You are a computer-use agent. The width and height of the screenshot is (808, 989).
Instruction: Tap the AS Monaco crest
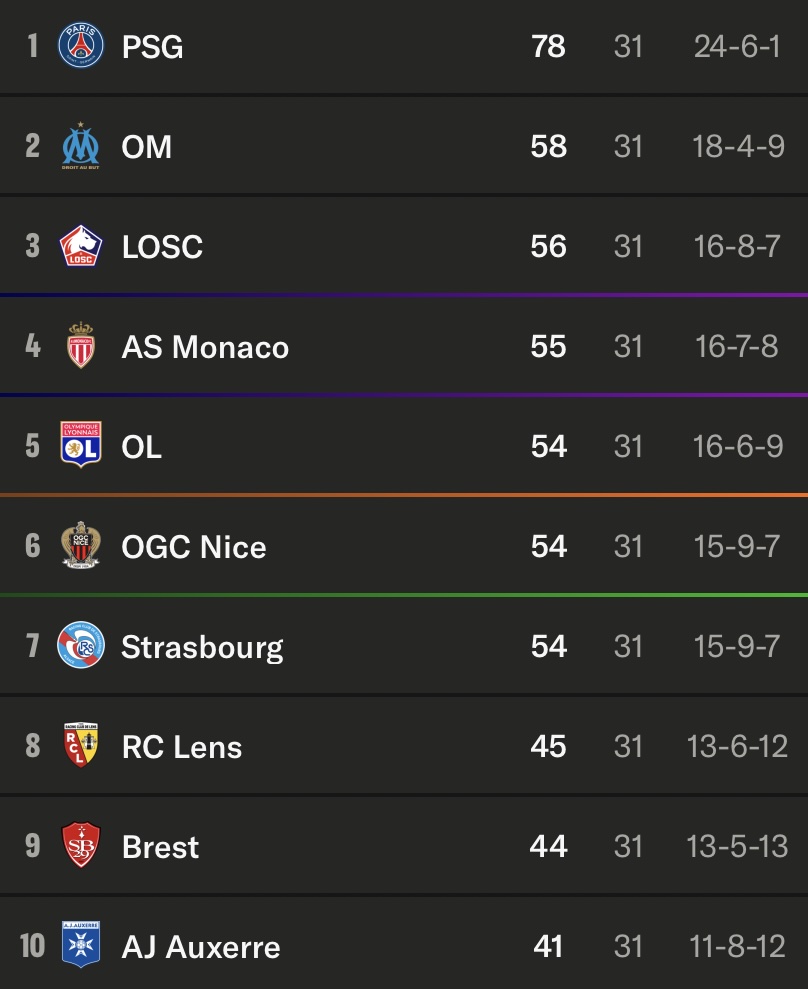coord(81,346)
